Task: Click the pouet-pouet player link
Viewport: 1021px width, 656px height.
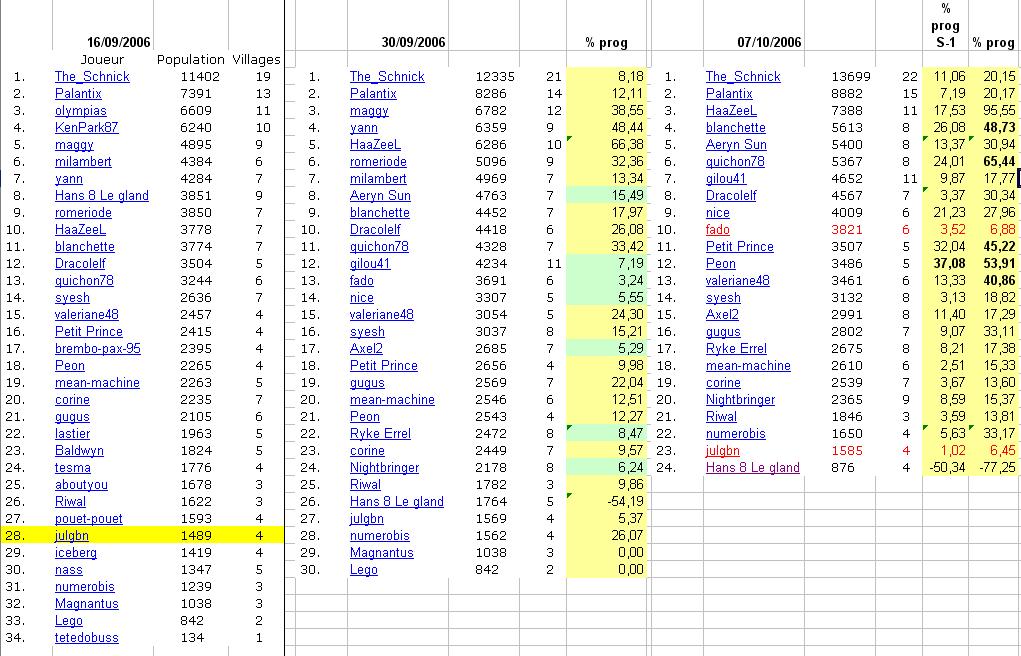Action: coord(89,519)
